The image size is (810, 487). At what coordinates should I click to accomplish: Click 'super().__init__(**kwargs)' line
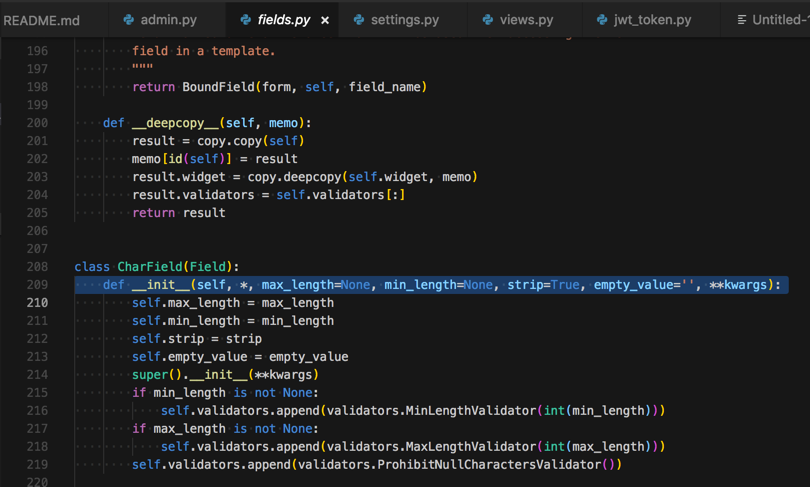(x=225, y=374)
